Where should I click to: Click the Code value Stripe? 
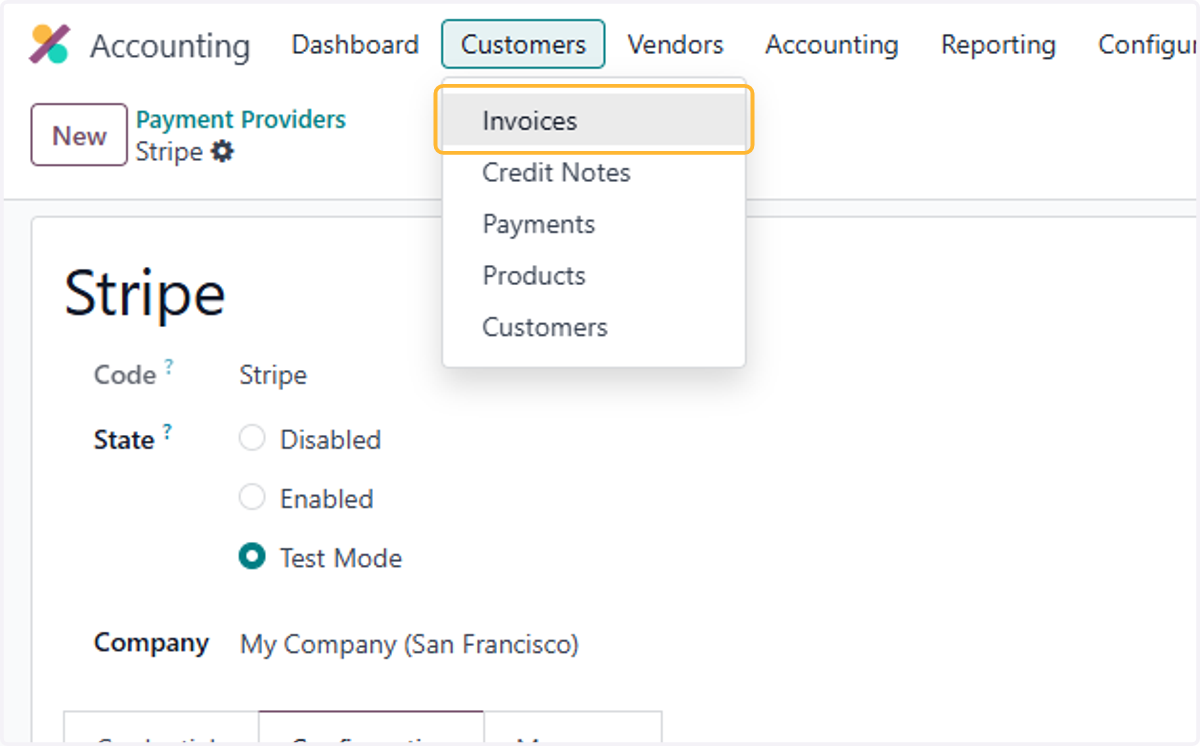[x=273, y=375]
